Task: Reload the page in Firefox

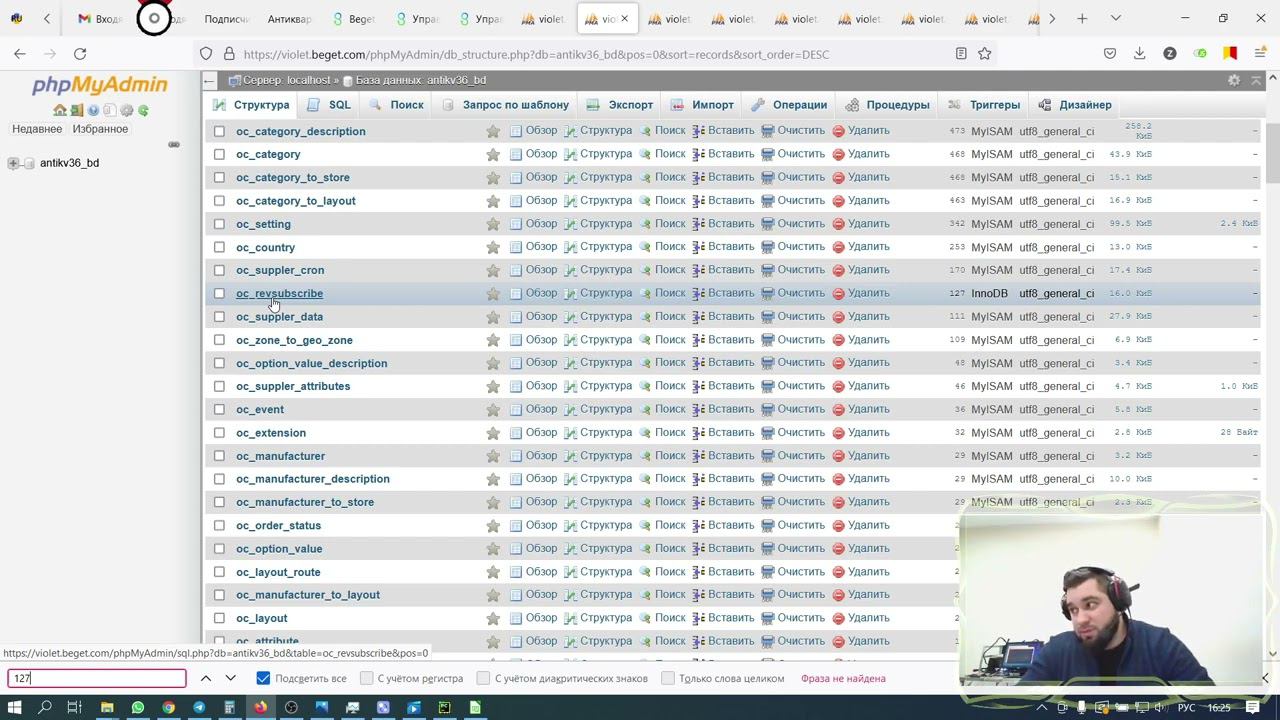Action: tap(80, 54)
